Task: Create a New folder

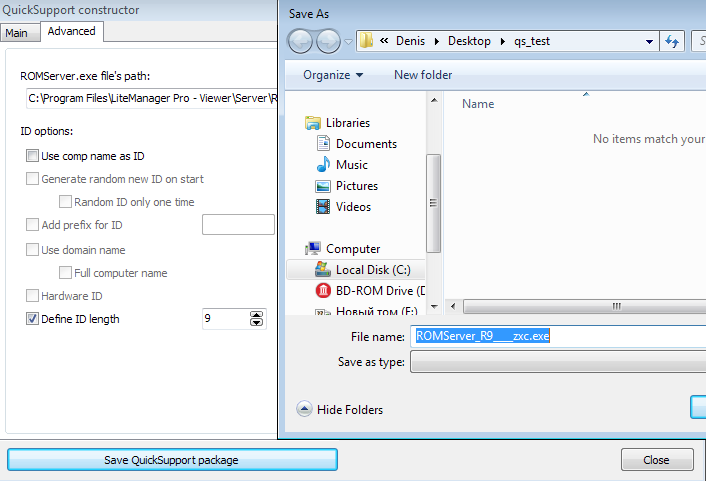Action: (x=423, y=75)
